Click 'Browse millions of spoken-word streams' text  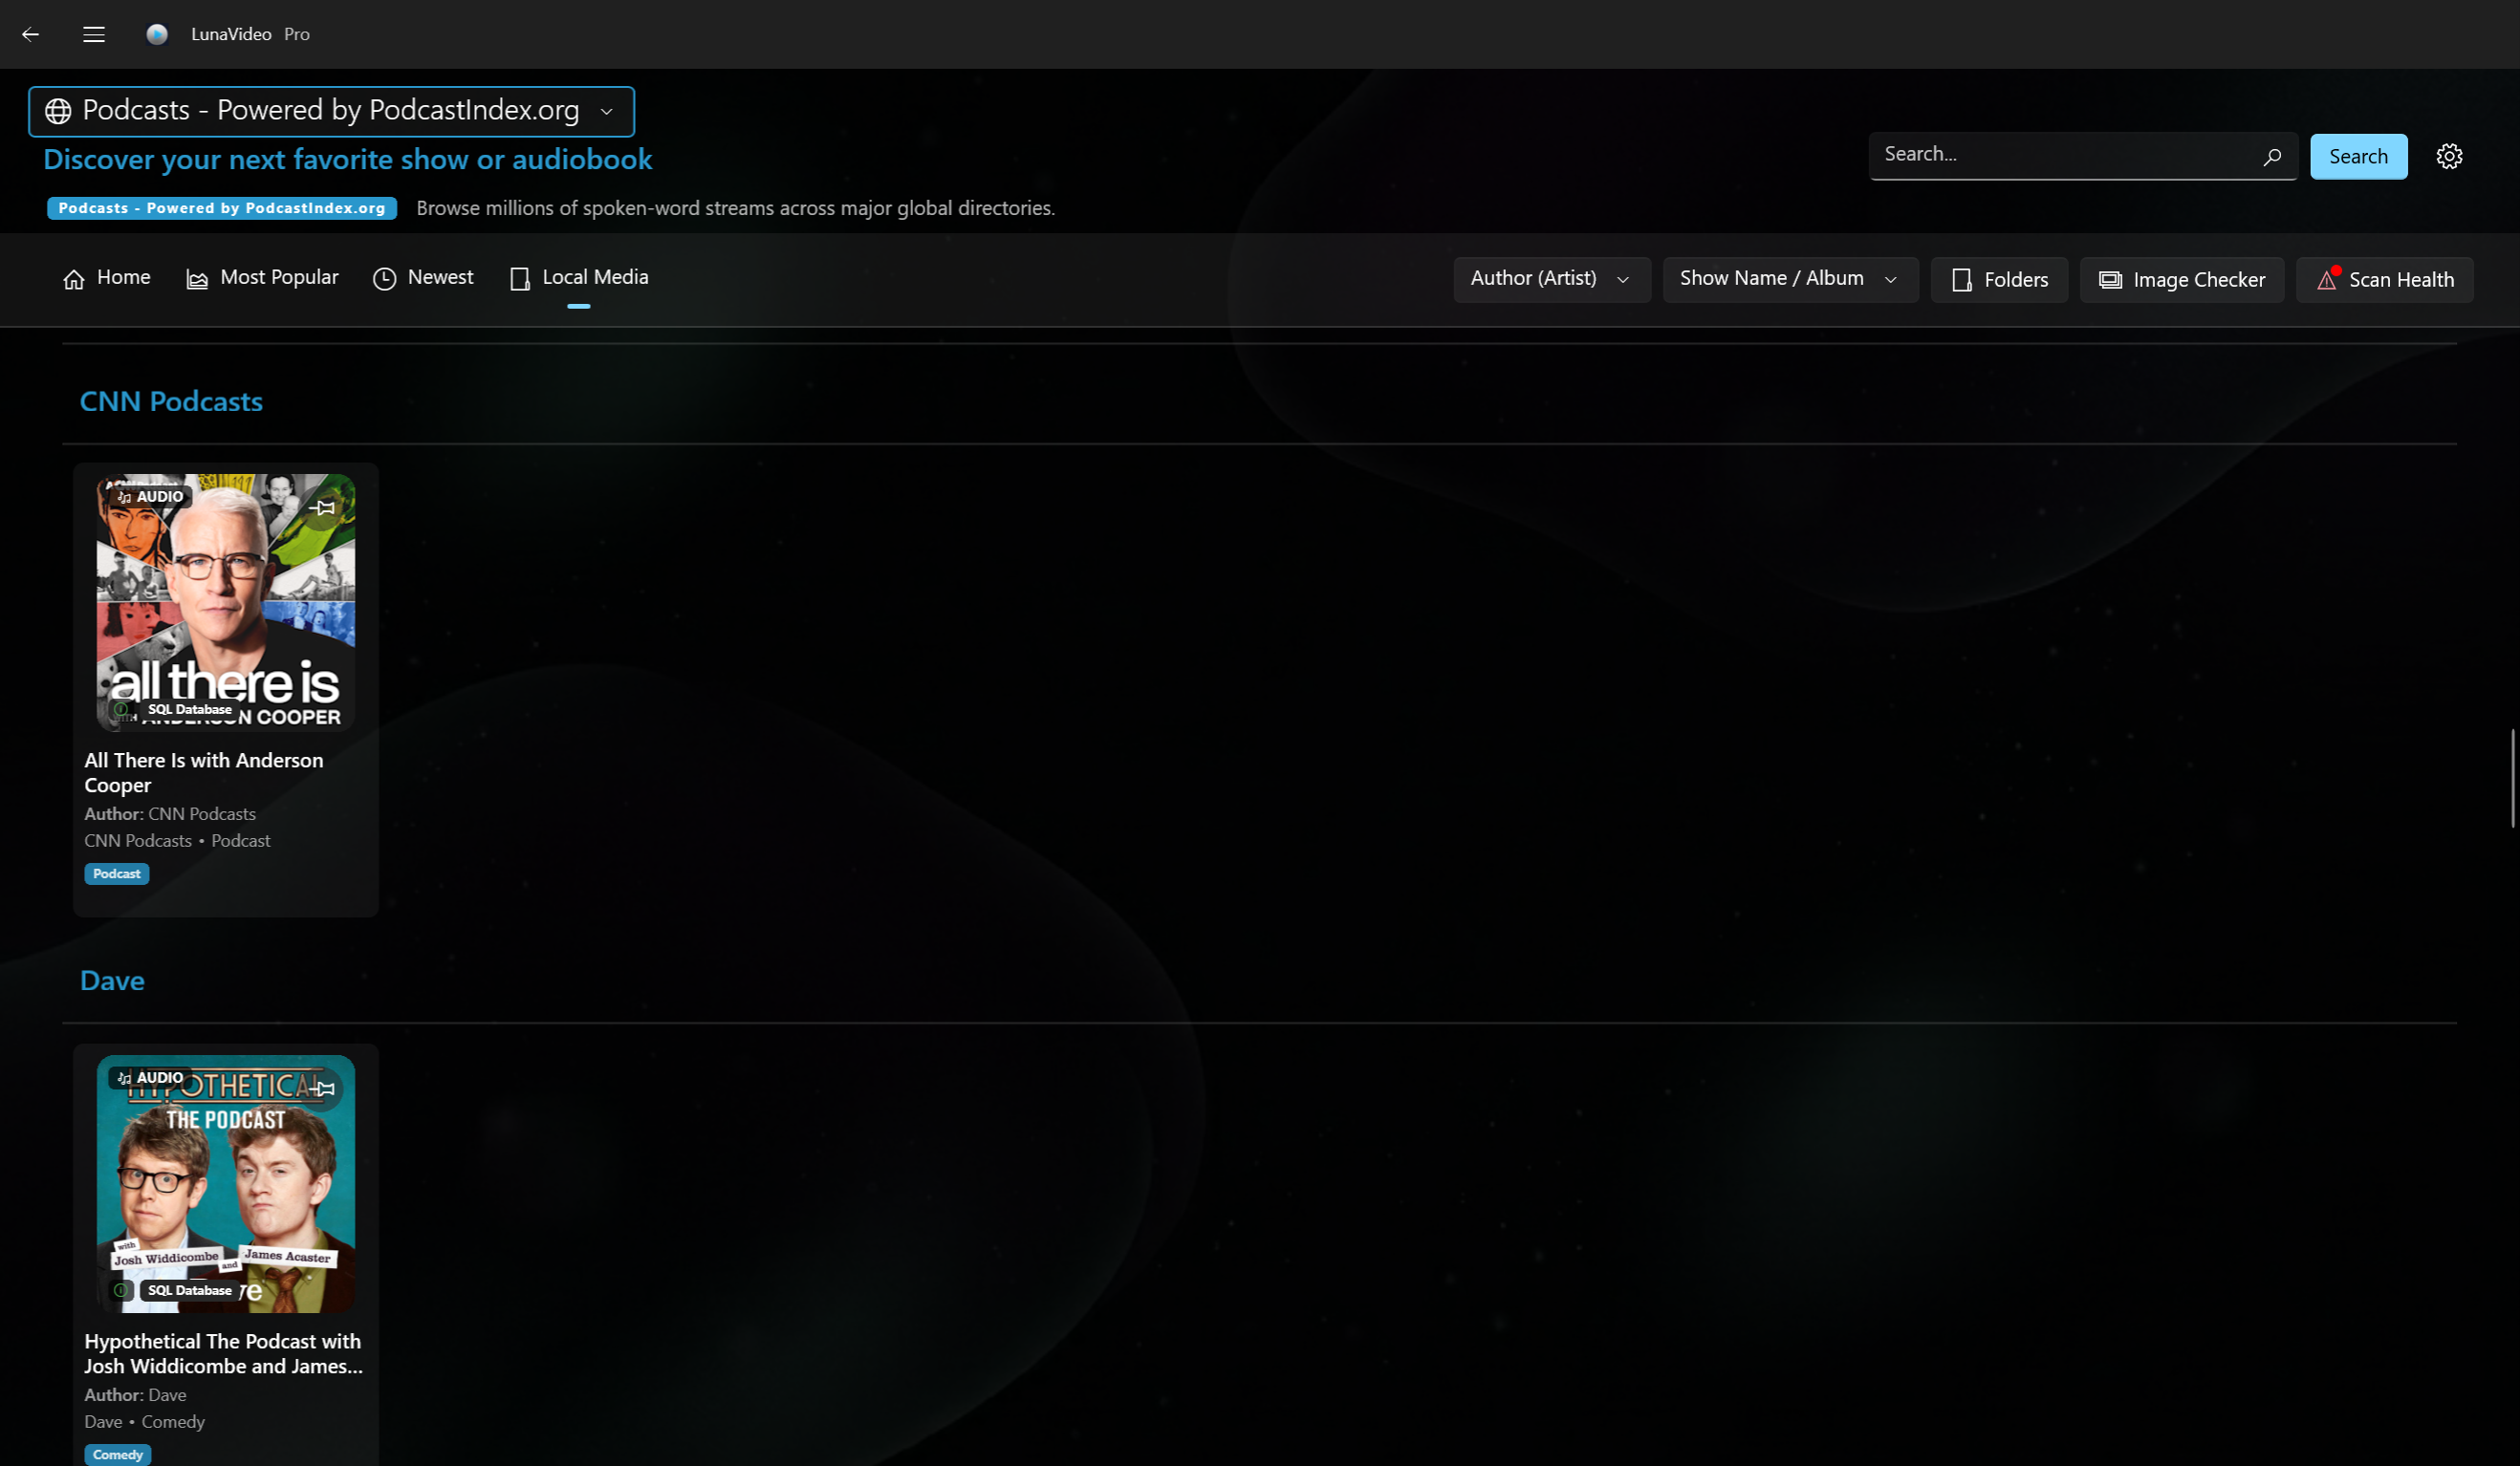(x=735, y=208)
